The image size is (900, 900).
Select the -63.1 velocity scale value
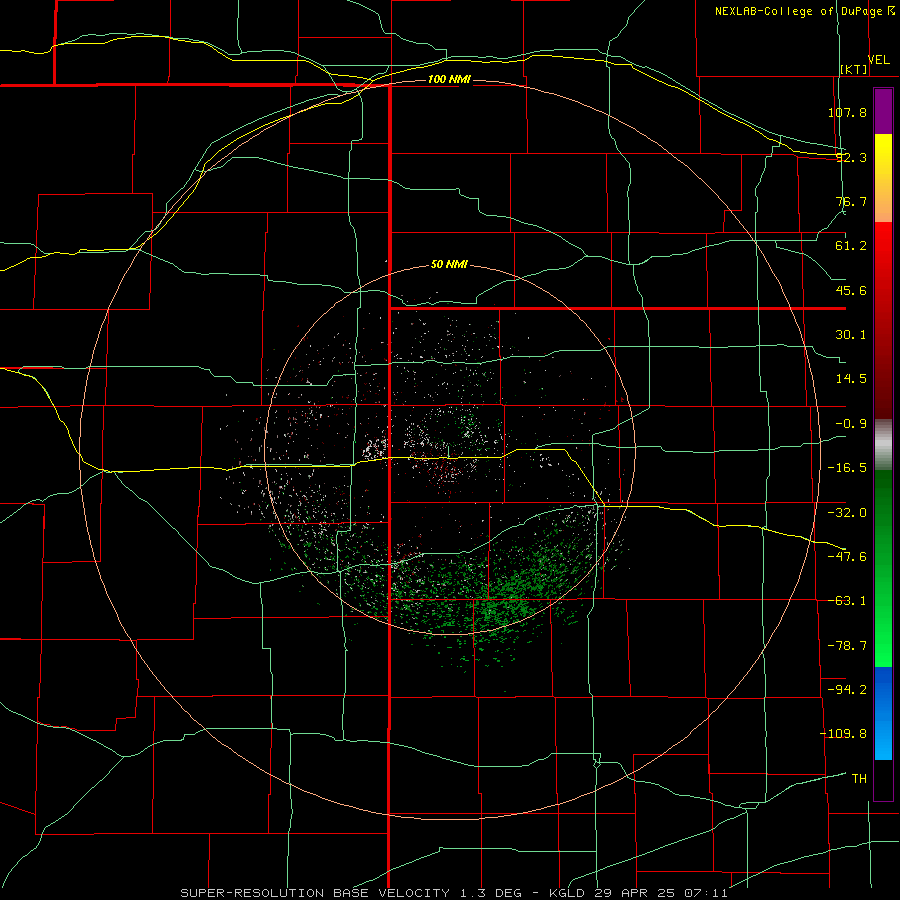[847, 601]
